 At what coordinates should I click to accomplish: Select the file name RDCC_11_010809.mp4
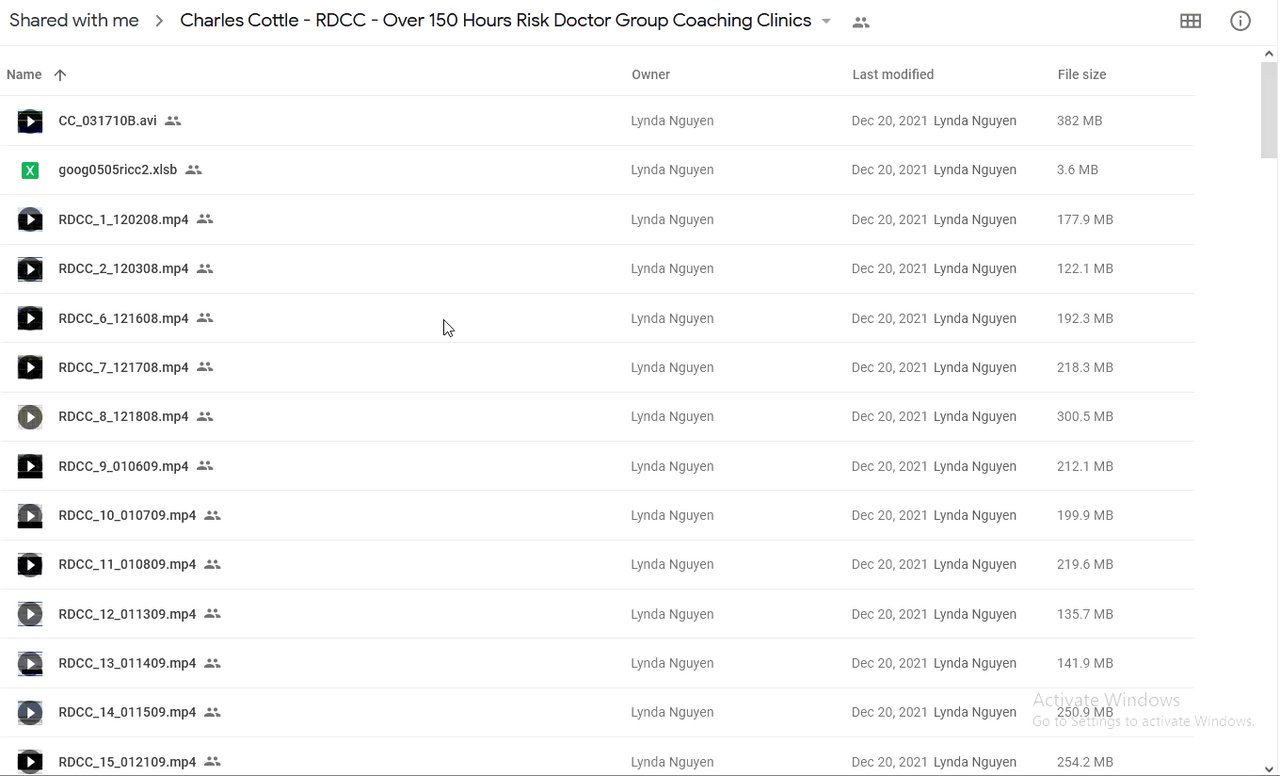[127, 565]
